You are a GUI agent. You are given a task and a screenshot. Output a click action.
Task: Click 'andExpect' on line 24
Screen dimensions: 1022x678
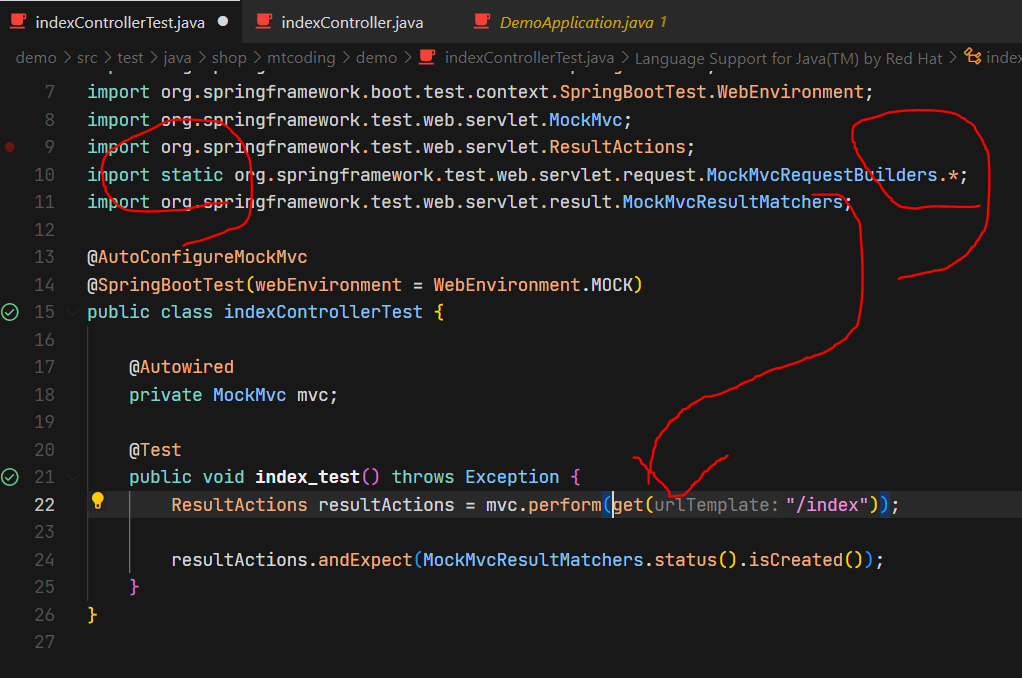(x=365, y=560)
